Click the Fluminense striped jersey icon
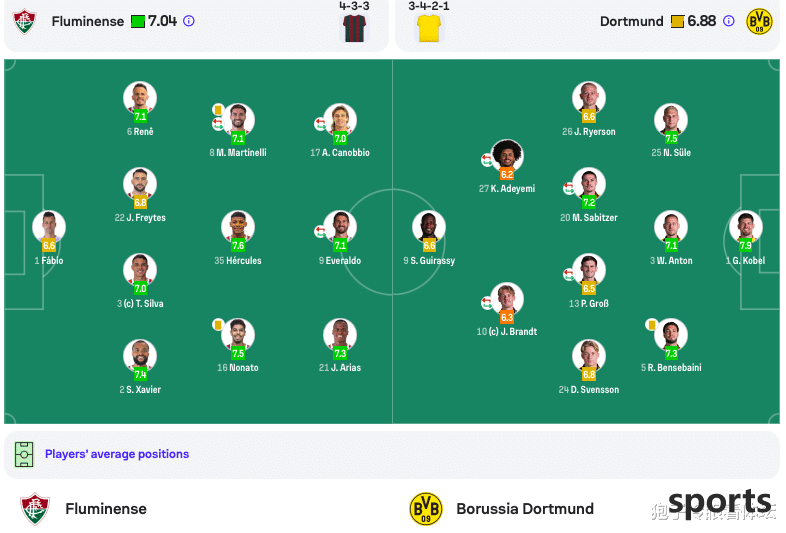Image resolution: width=786 pixels, height=533 pixels. tap(354, 28)
